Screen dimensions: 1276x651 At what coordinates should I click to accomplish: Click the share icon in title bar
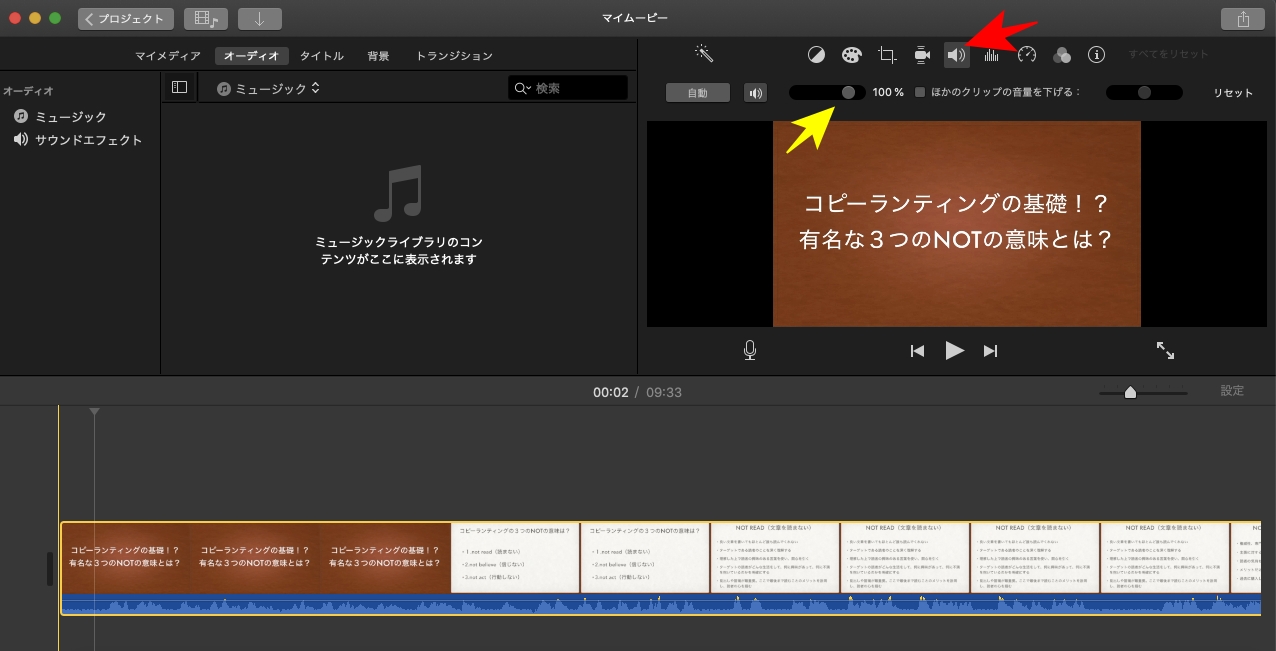[x=1242, y=19]
